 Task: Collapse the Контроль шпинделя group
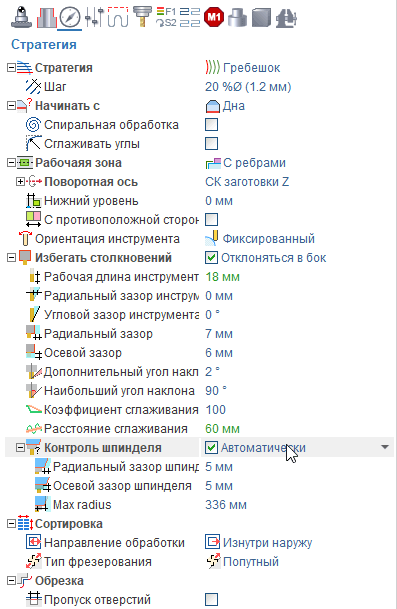[x=20, y=448]
